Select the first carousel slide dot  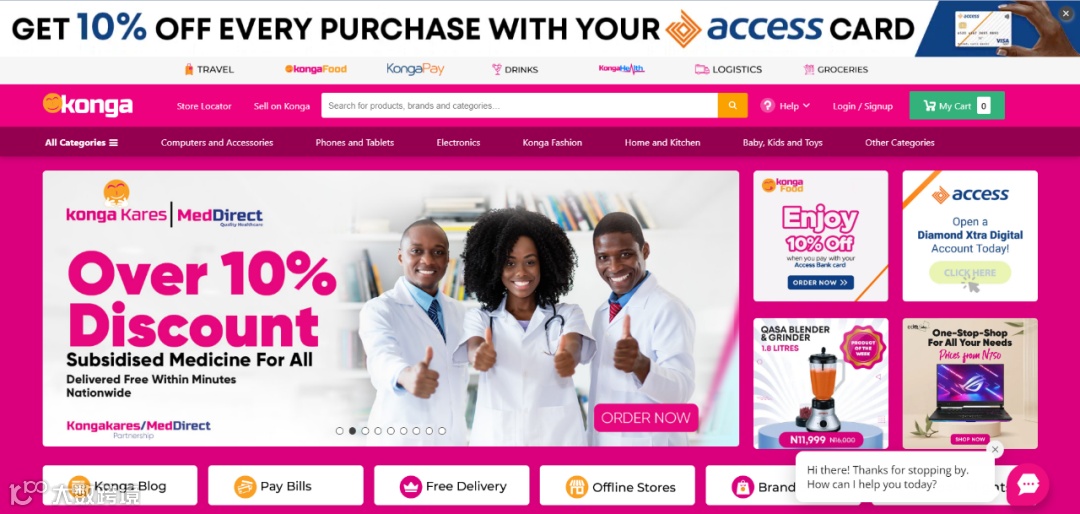(x=340, y=431)
